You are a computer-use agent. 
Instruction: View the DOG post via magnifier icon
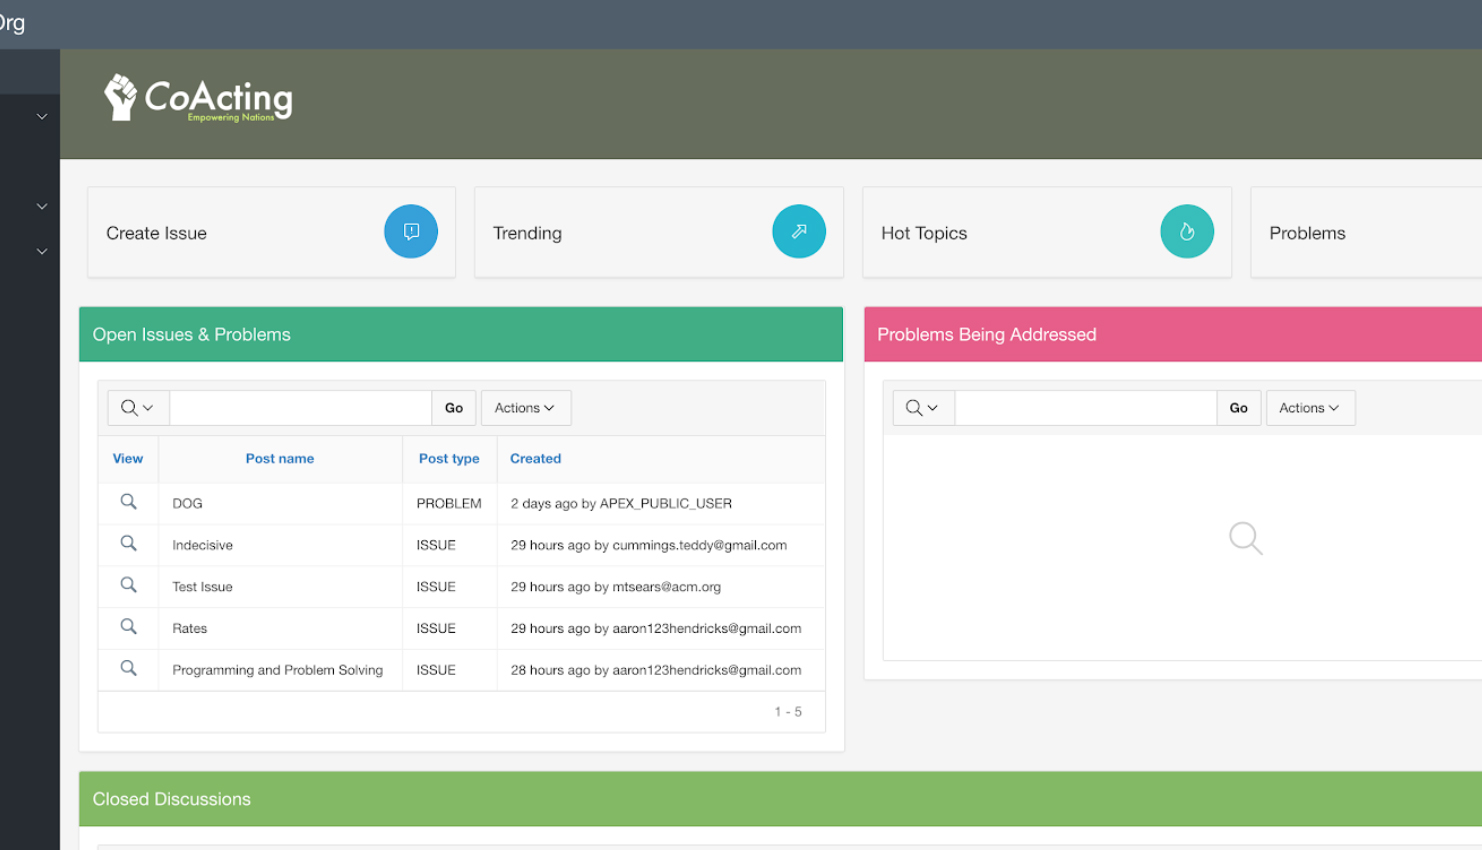point(128,502)
